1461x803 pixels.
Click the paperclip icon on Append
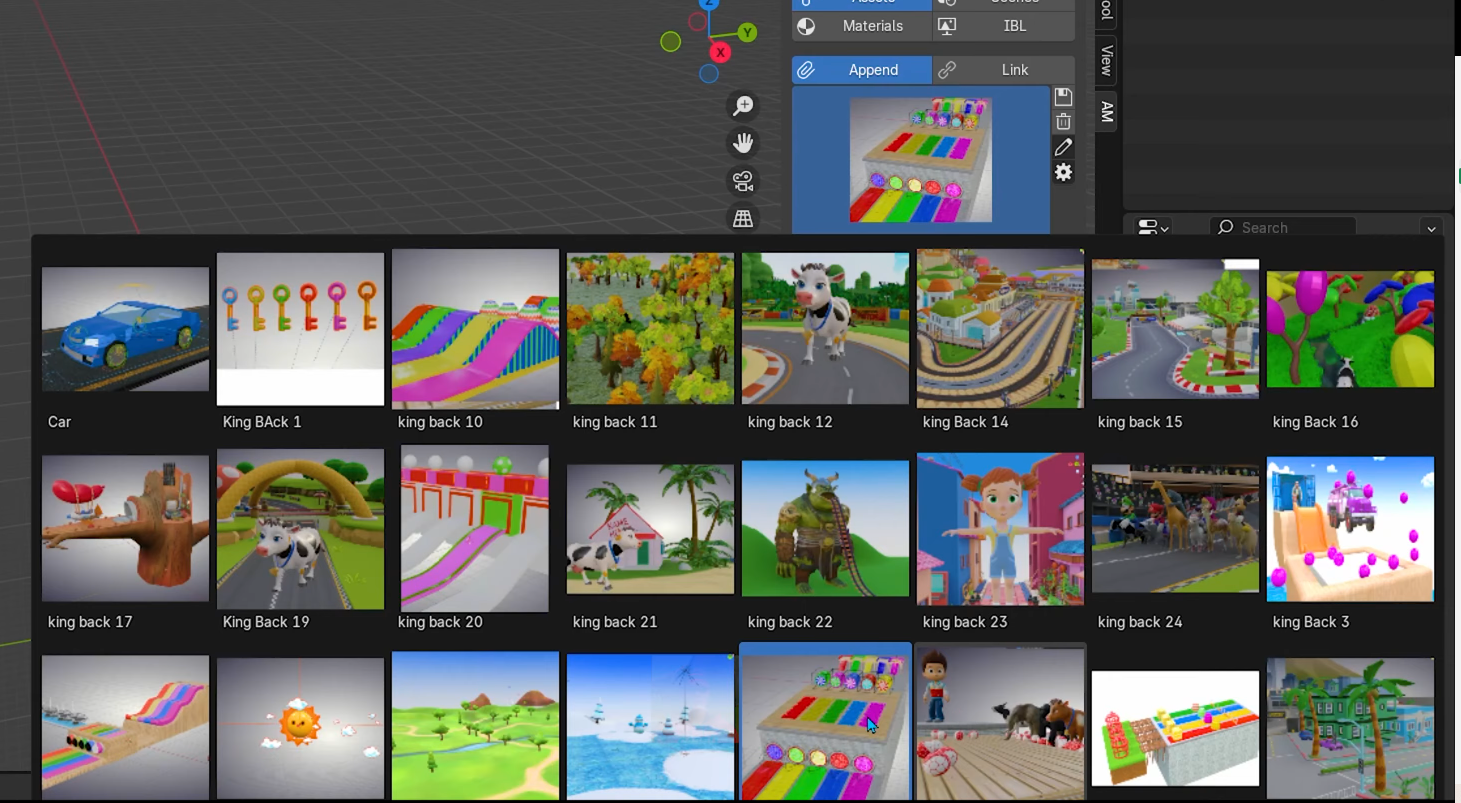(806, 70)
